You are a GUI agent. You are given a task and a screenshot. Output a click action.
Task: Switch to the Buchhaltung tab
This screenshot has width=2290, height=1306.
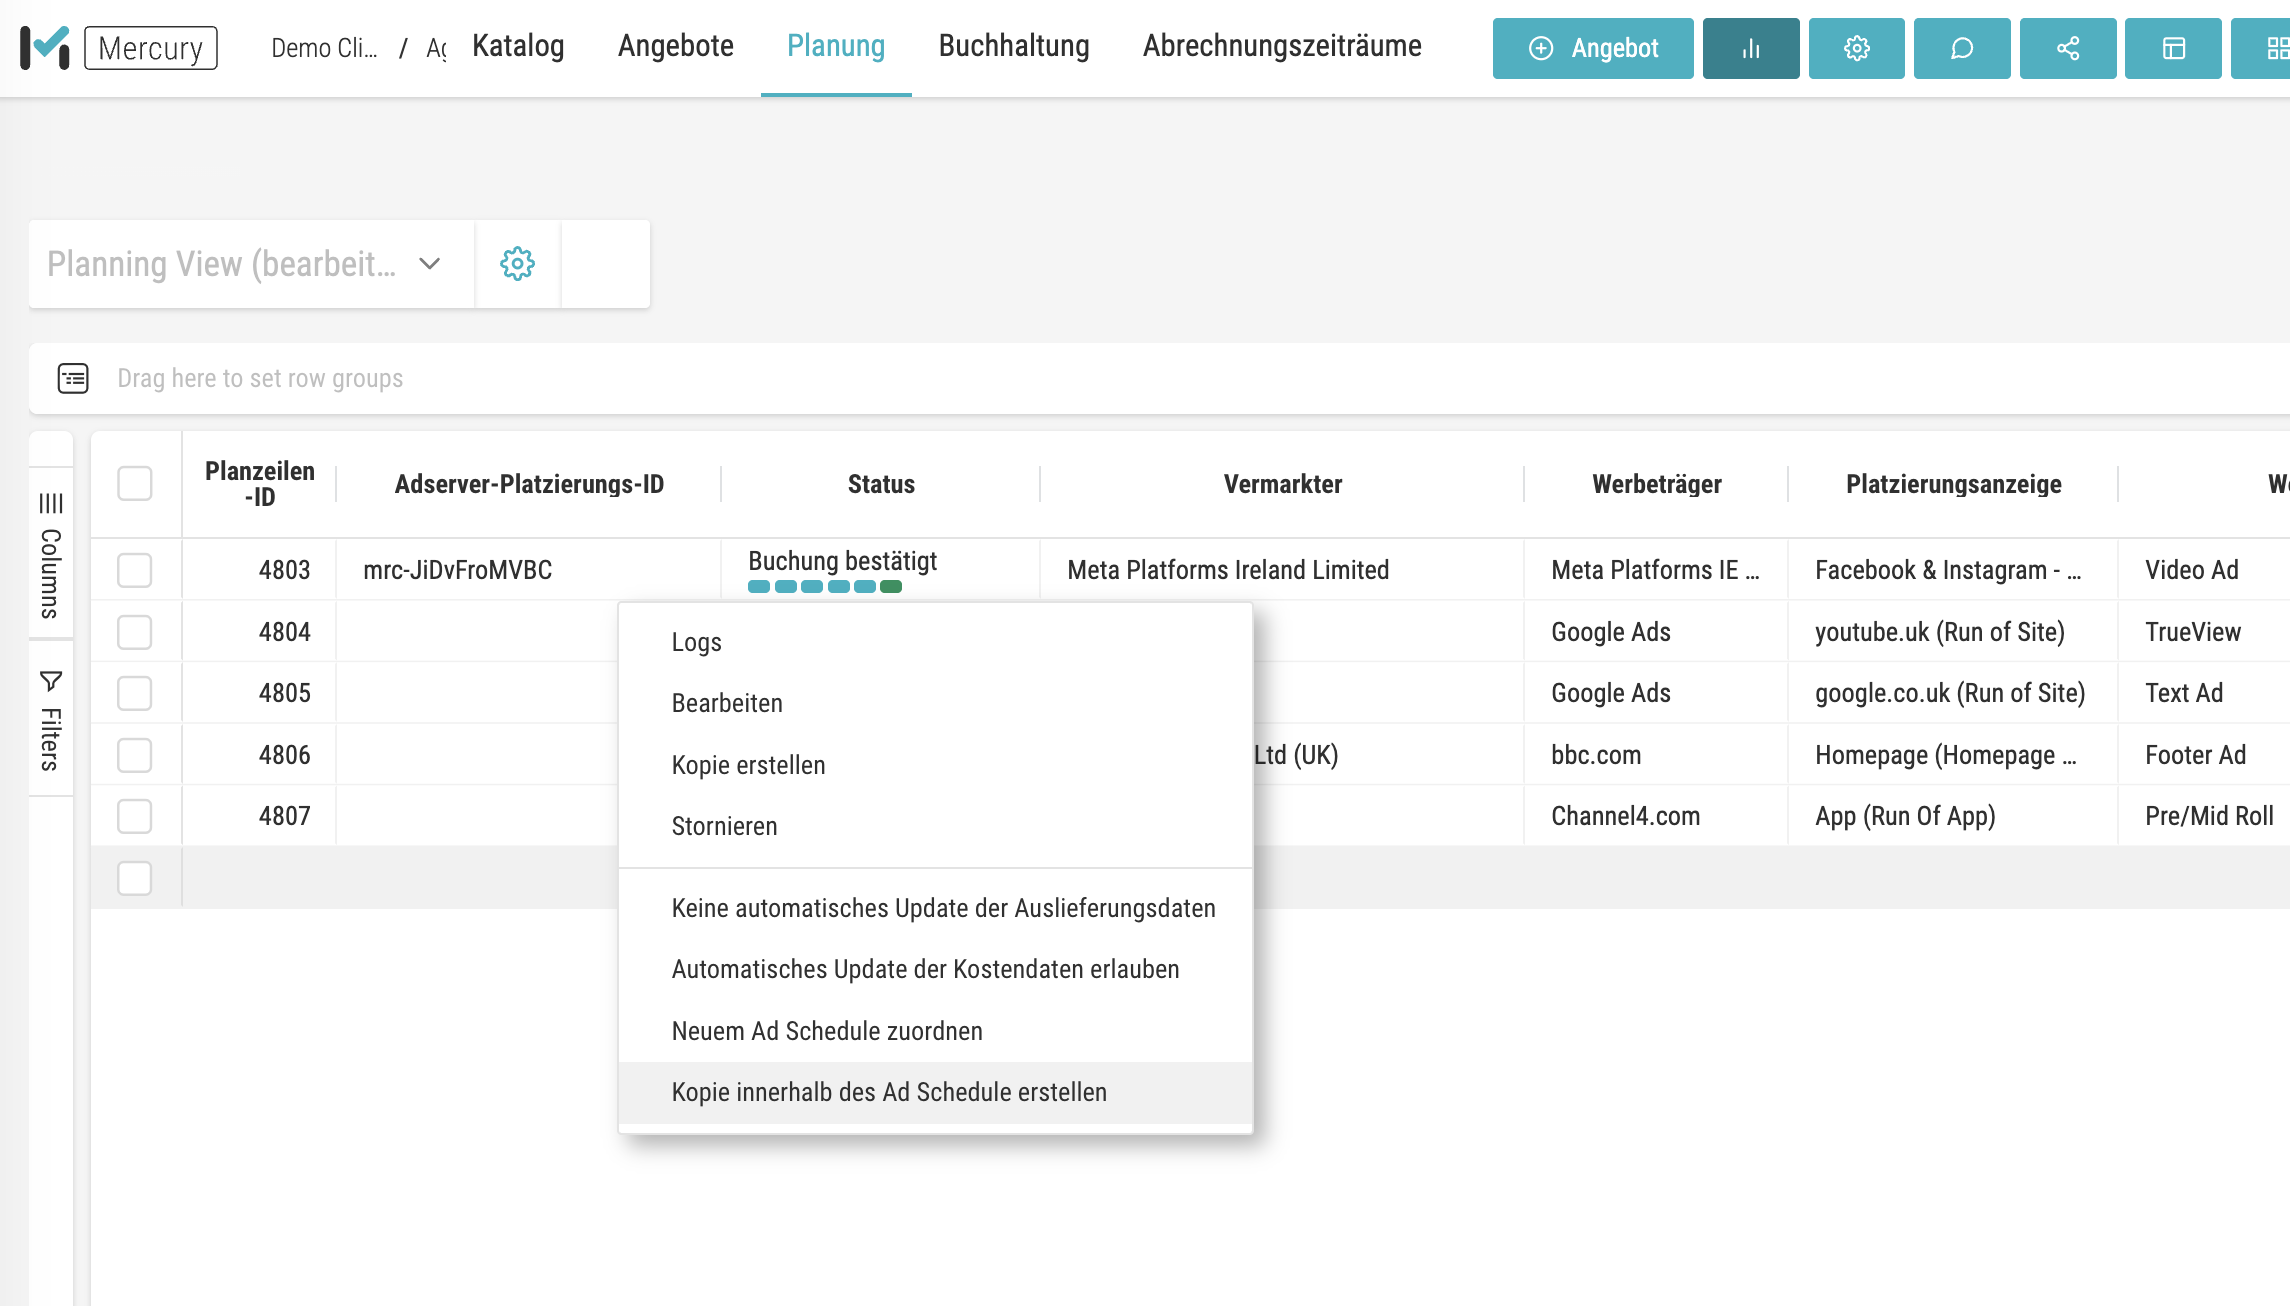click(1013, 46)
